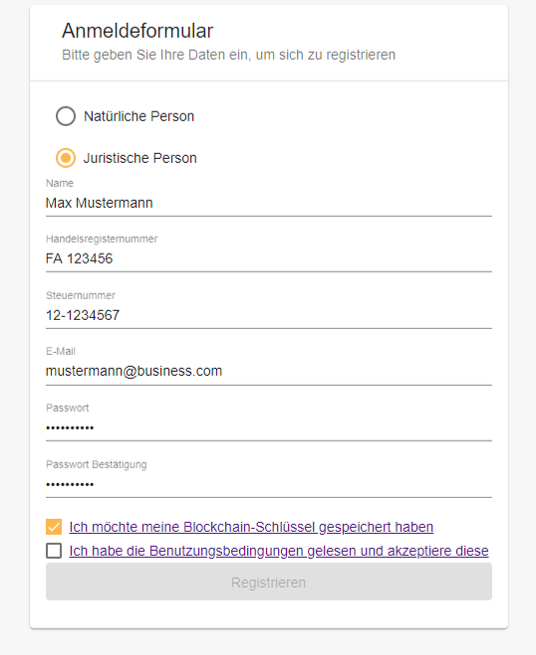This screenshot has width=536, height=655.
Task: Select the Juristische Person radio circle
Action: (x=66, y=158)
